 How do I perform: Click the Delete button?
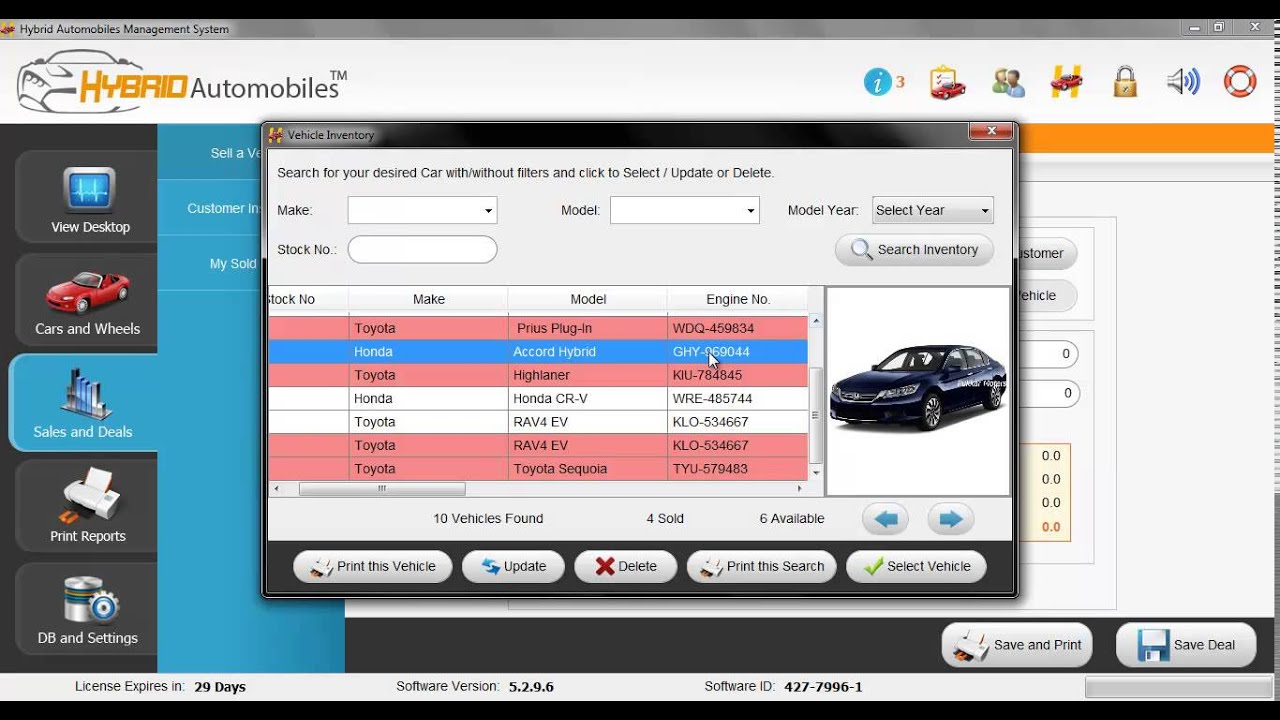626,566
